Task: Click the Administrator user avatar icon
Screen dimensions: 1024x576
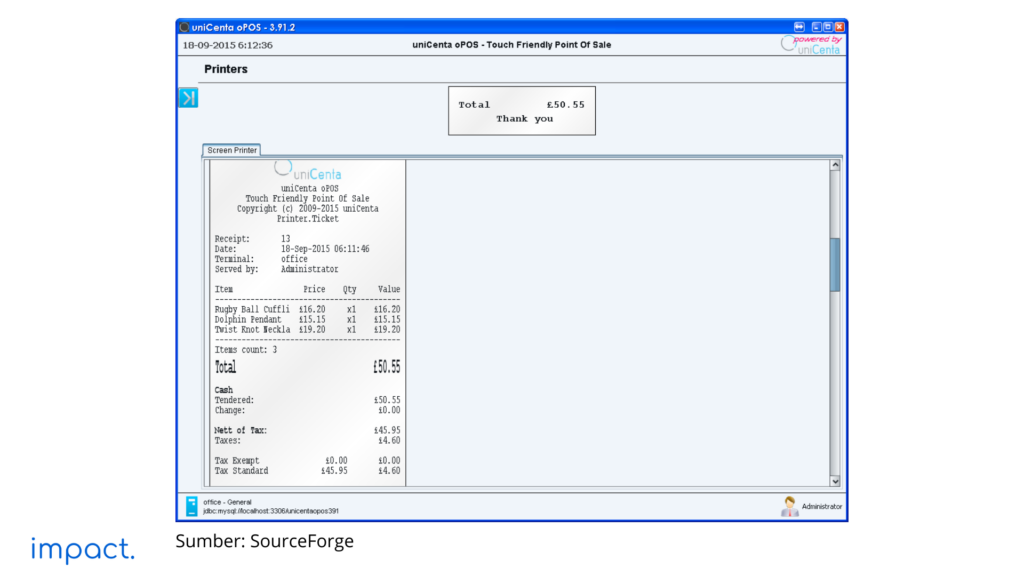Action: 789,507
